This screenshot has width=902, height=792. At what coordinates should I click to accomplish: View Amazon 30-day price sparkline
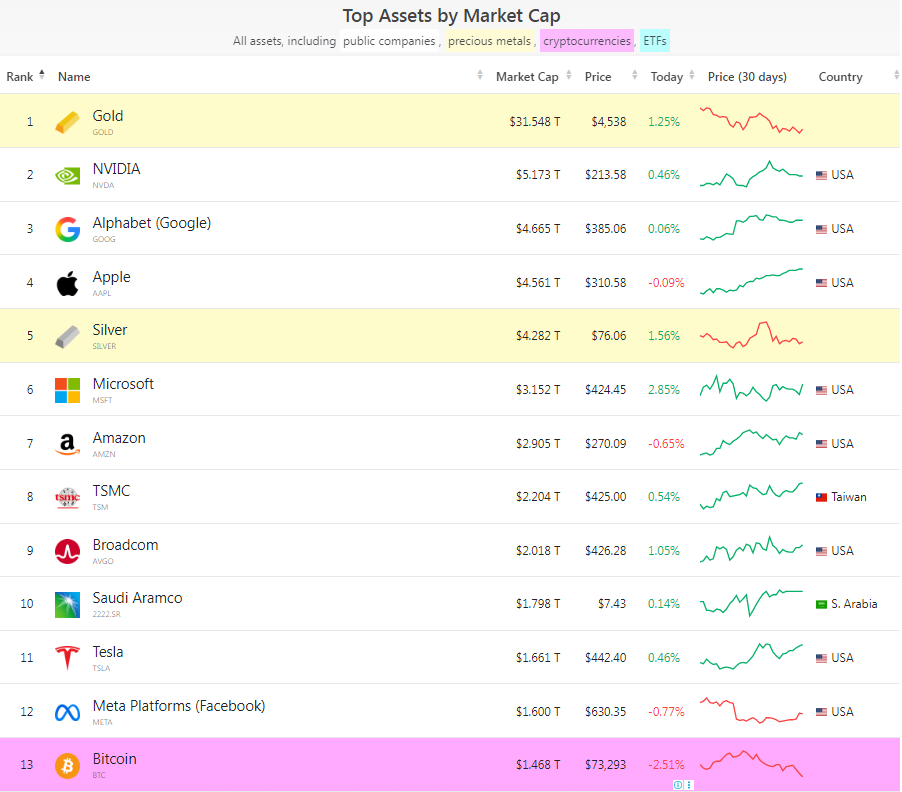[751, 443]
